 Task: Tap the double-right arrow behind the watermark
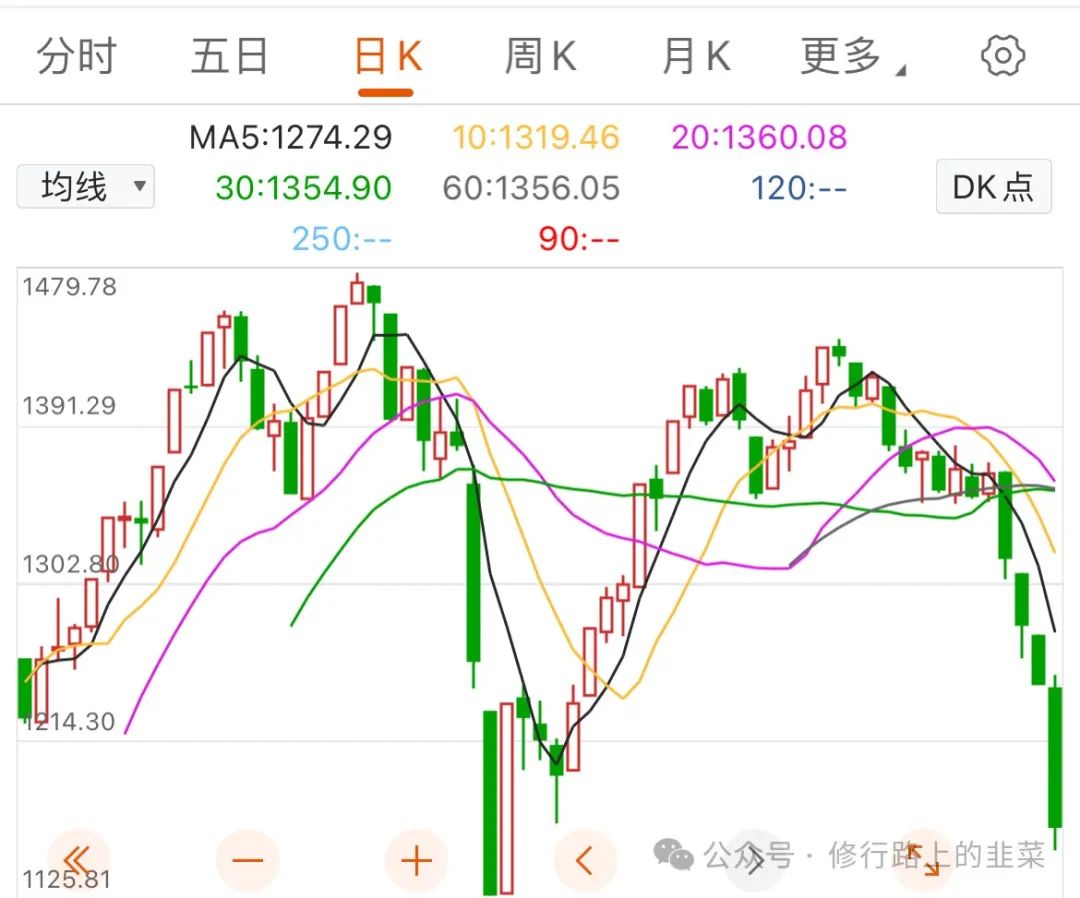coord(755,859)
